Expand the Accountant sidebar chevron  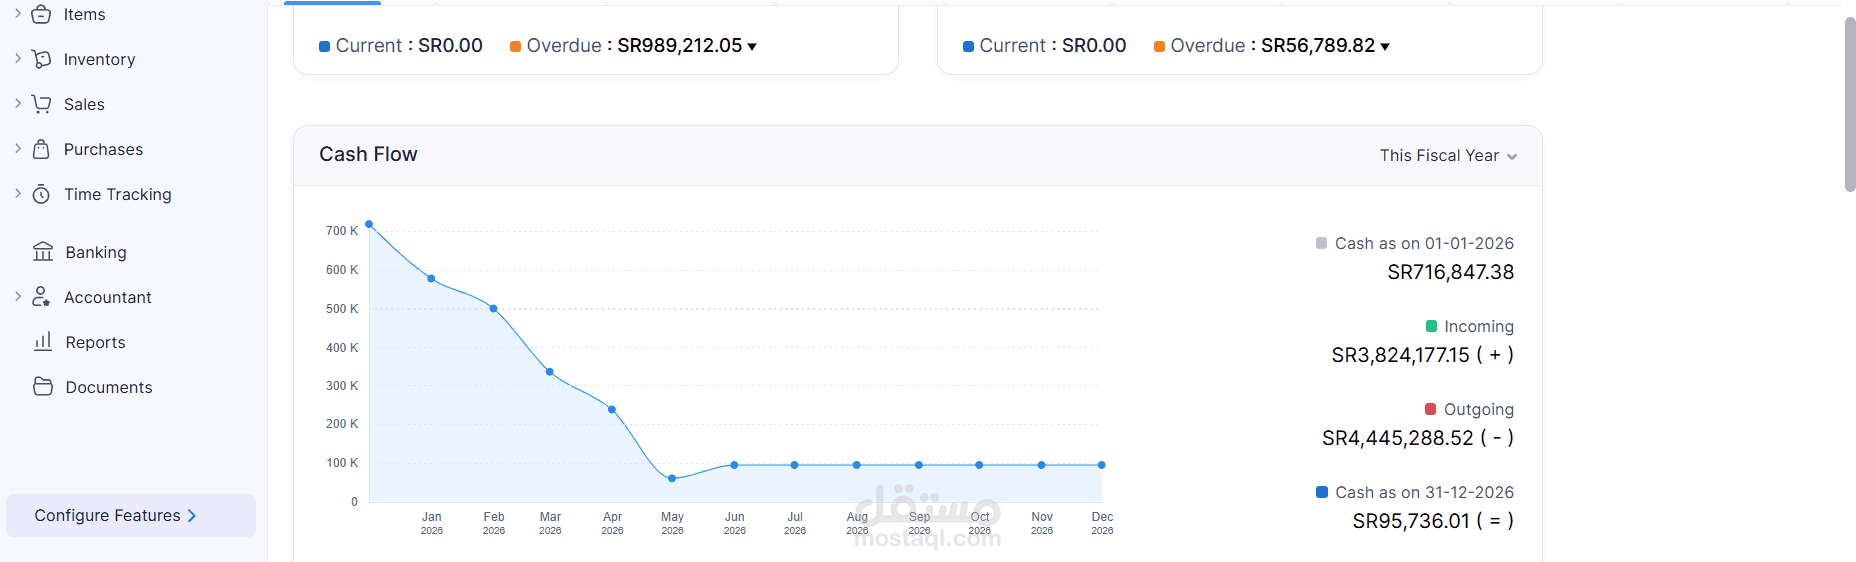coord(18,296)
